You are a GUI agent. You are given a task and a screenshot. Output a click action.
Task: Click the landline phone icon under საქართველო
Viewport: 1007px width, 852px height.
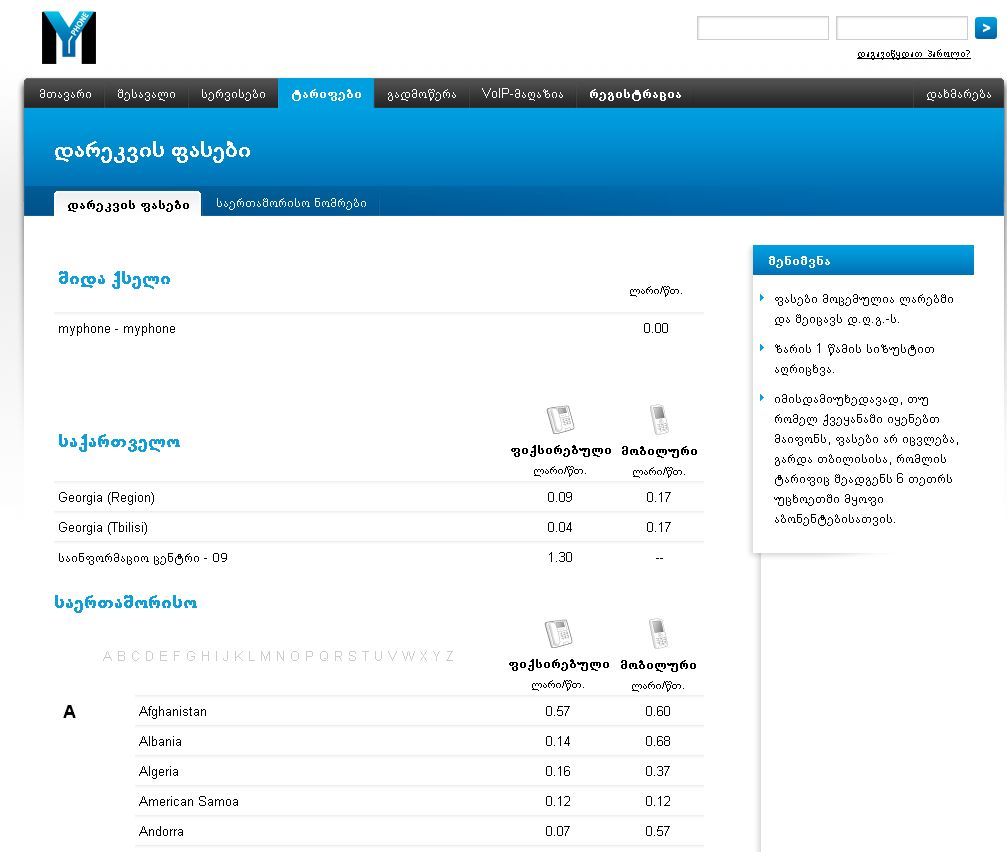(x=560, y=419)
